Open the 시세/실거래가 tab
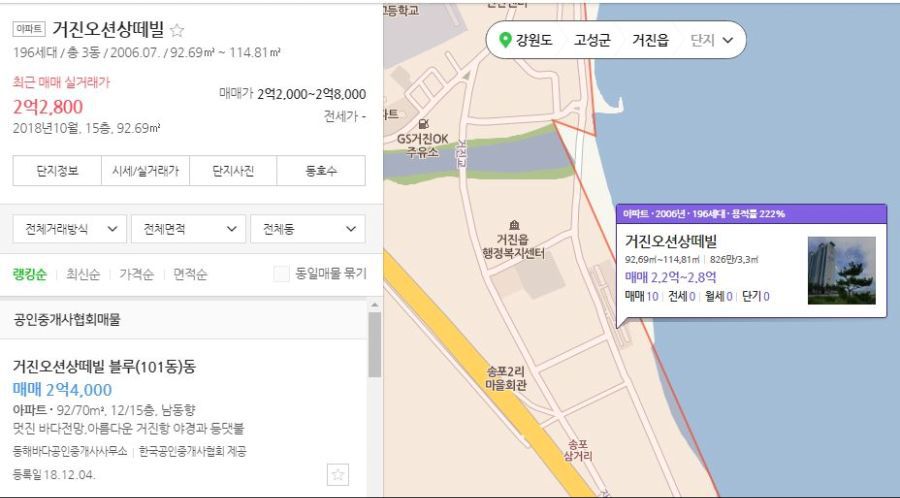The image size is (900, 498). coord(145,170)
